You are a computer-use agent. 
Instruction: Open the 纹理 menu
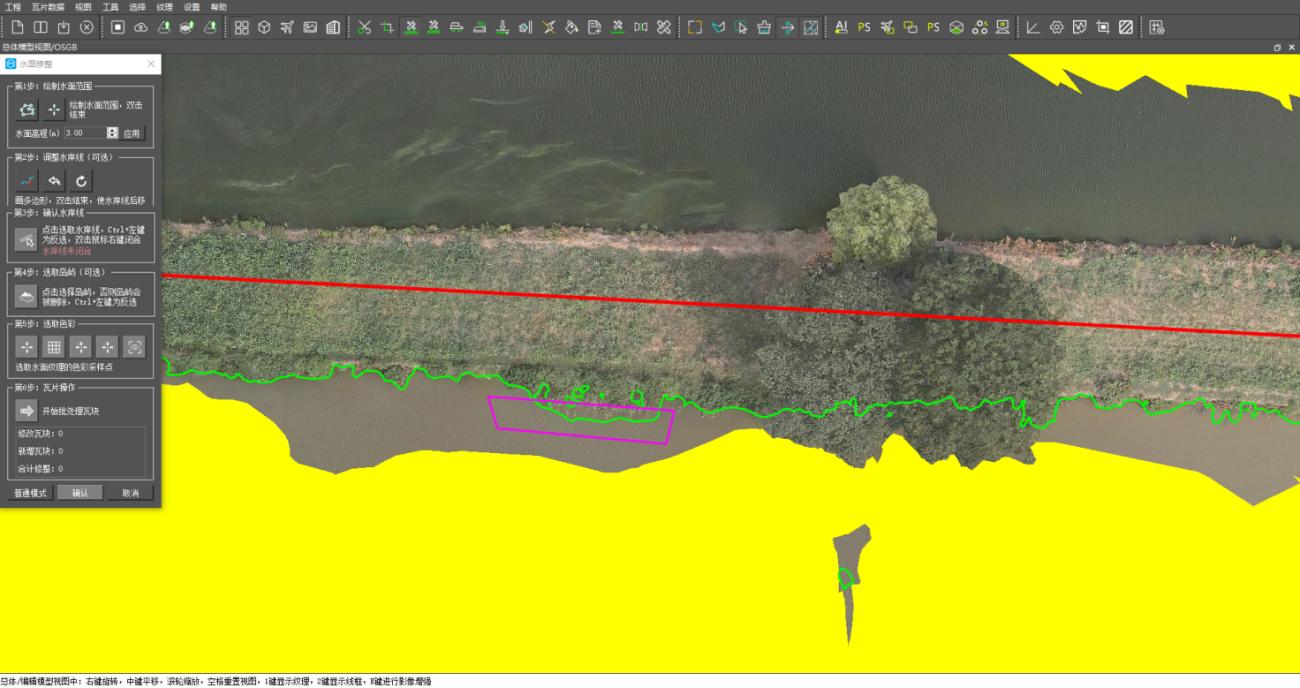tap(165, 7)
